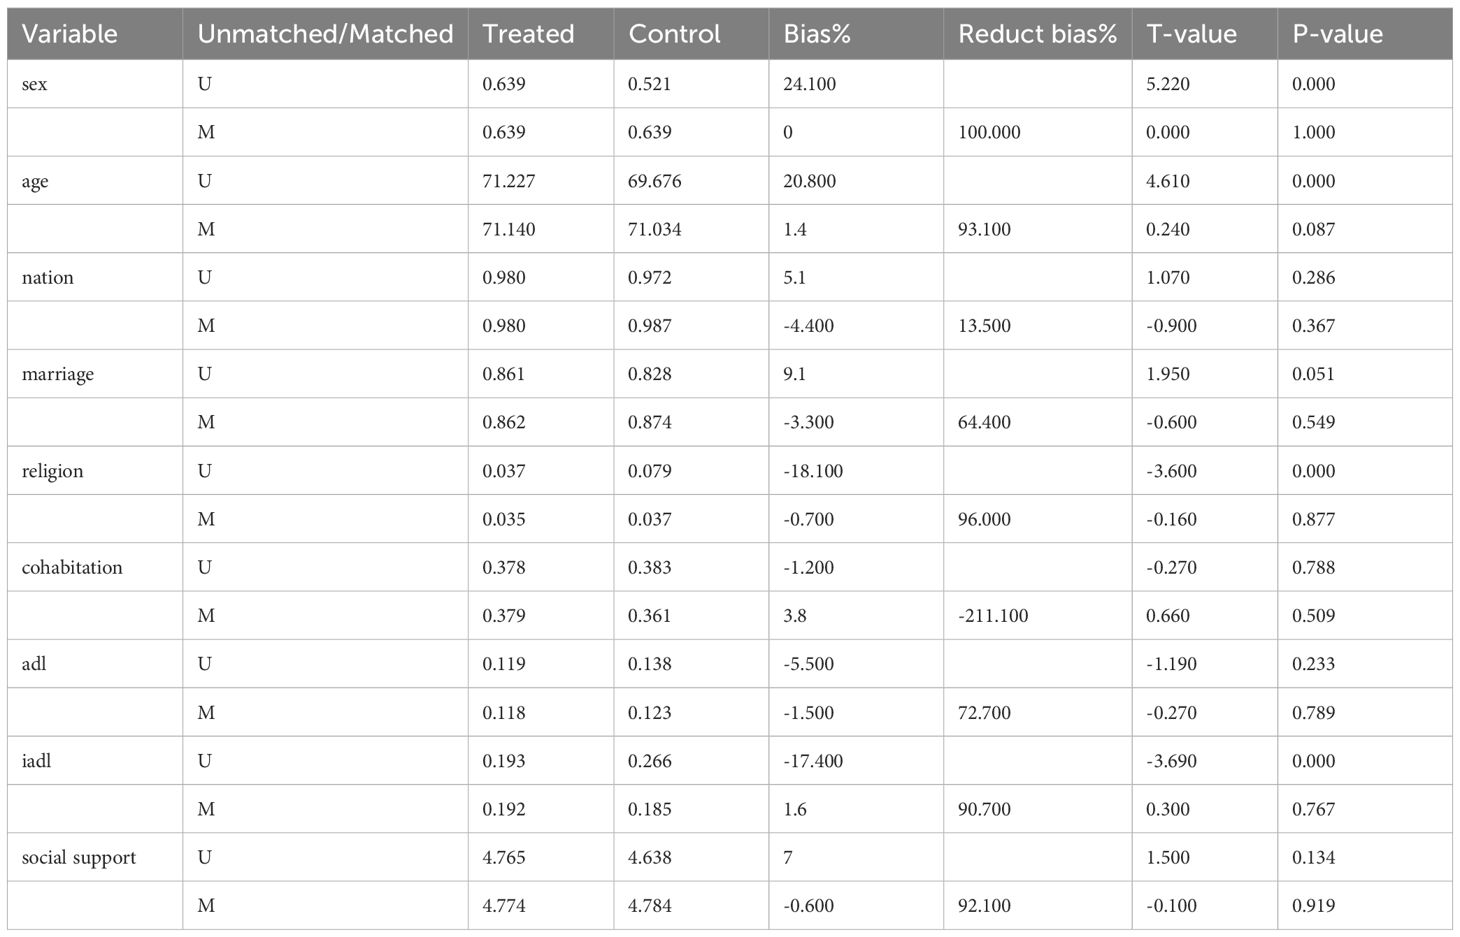The height and width of the screenshot is (937, 1460).
Task: Select the 0.919 P-value cell
Action: (1313, 906)
